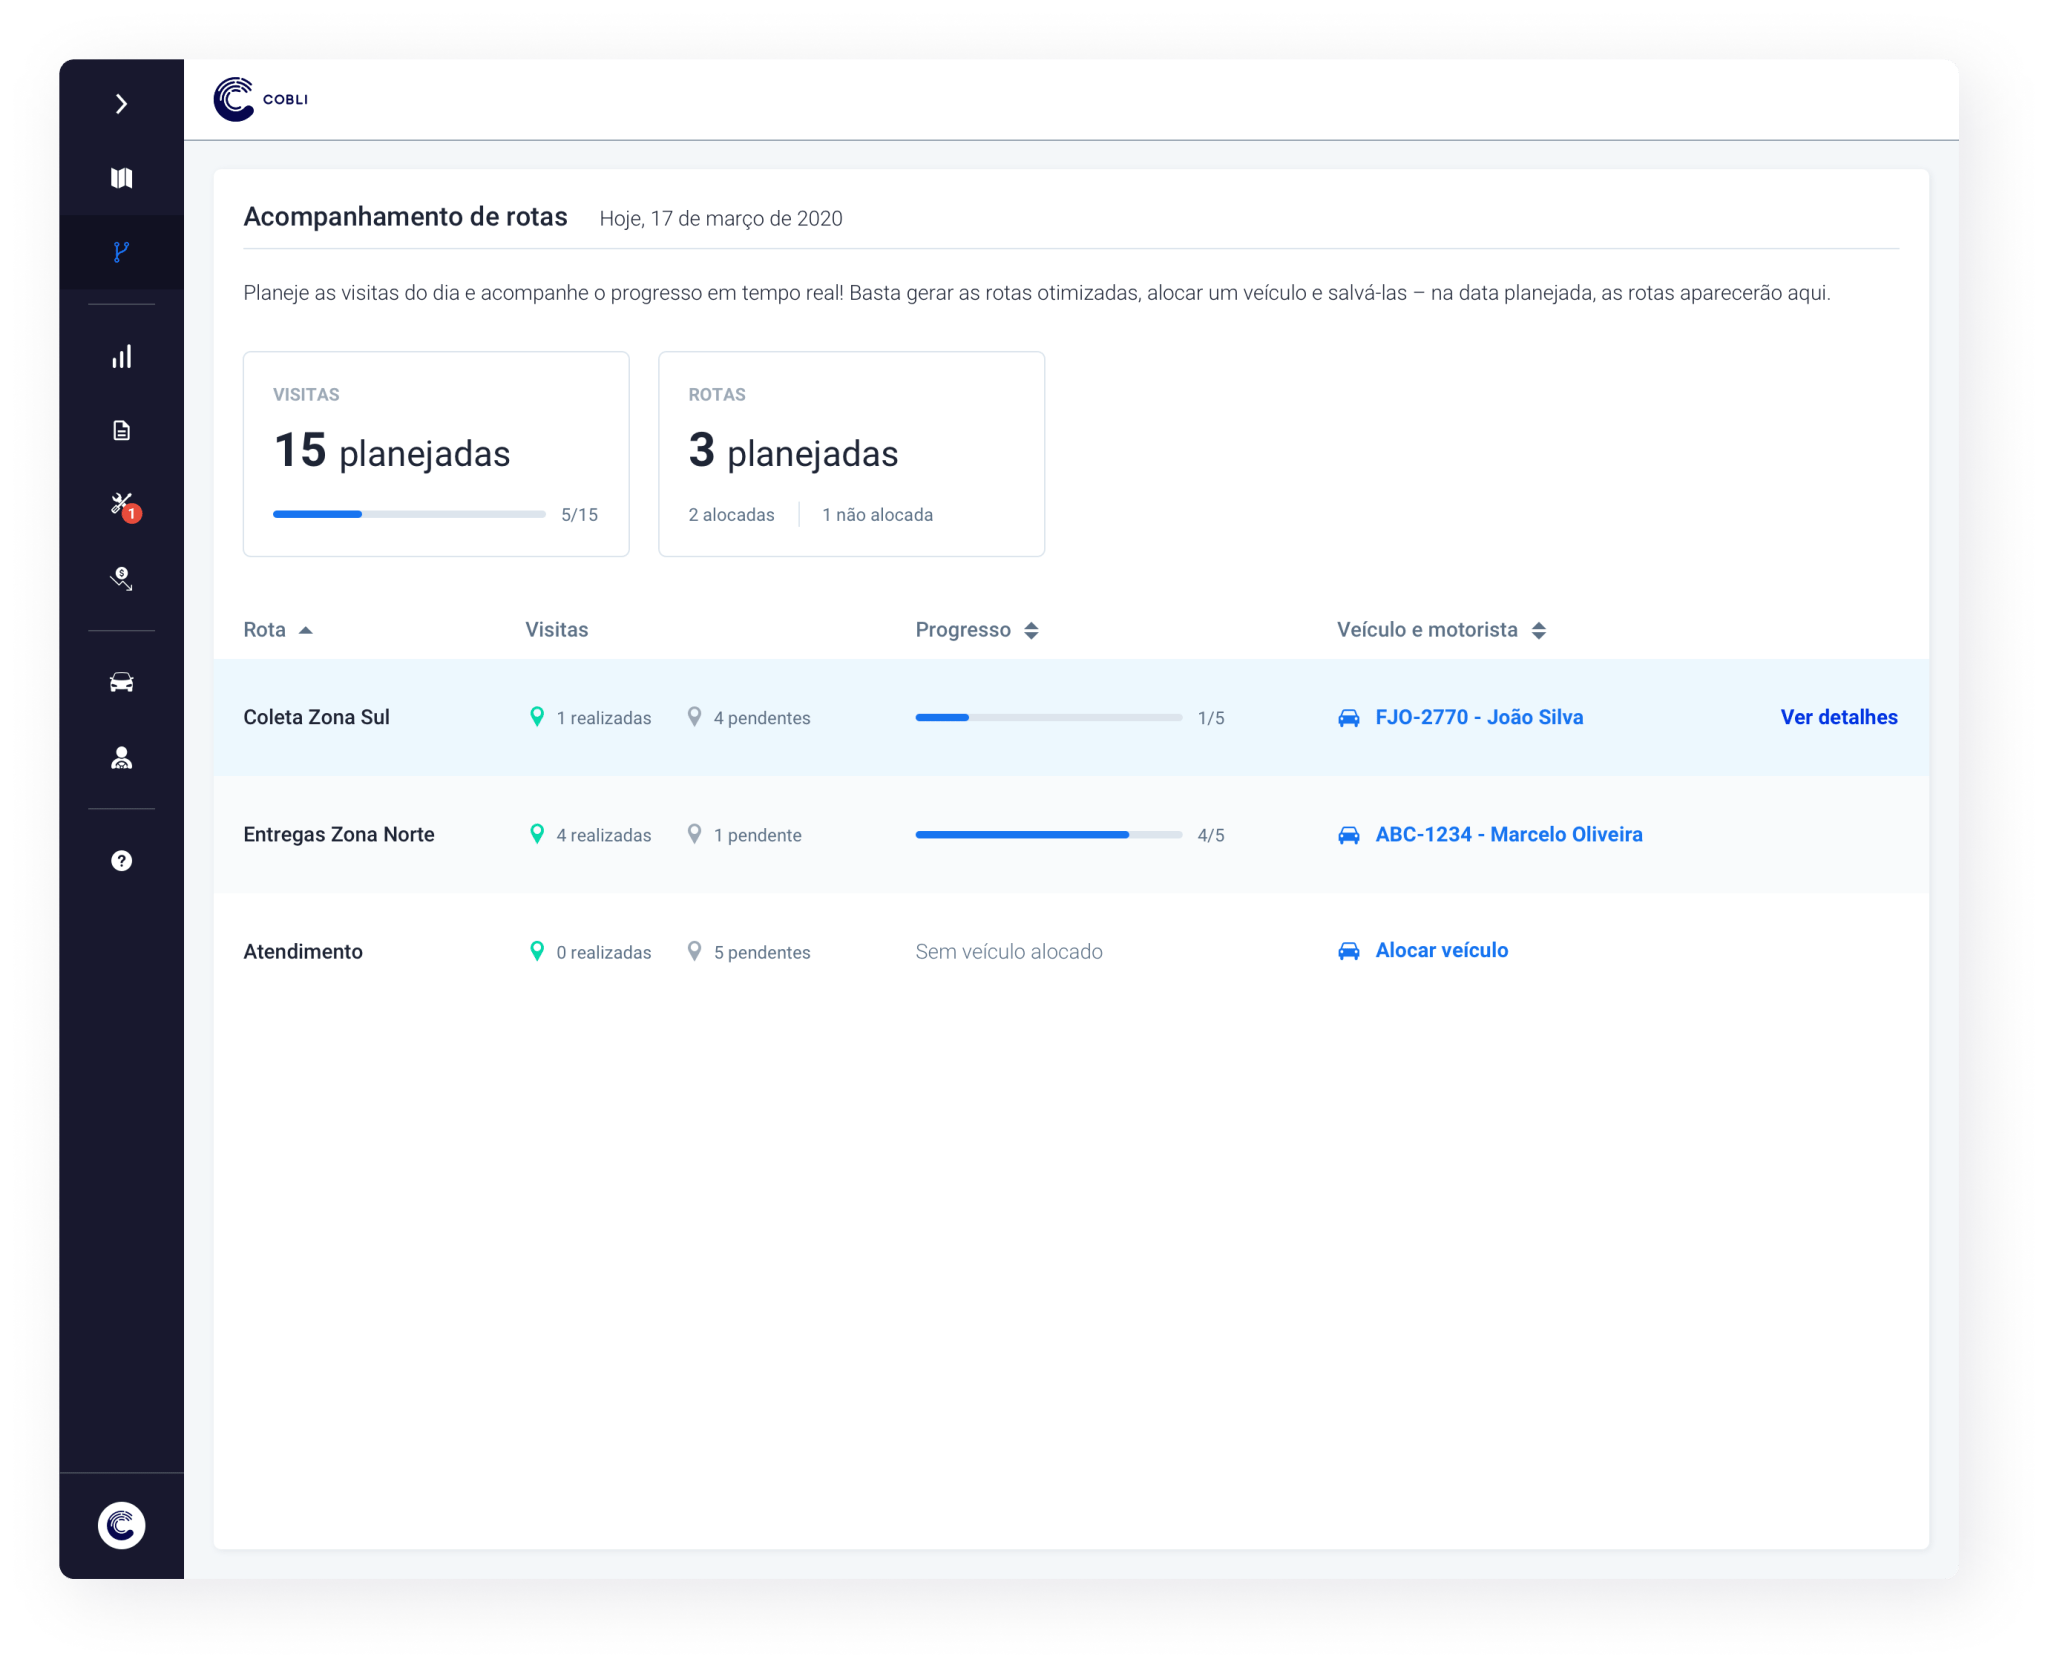Select the Atendimento route name
The width and height of the screenshot is (2048, 1668).
303,951
